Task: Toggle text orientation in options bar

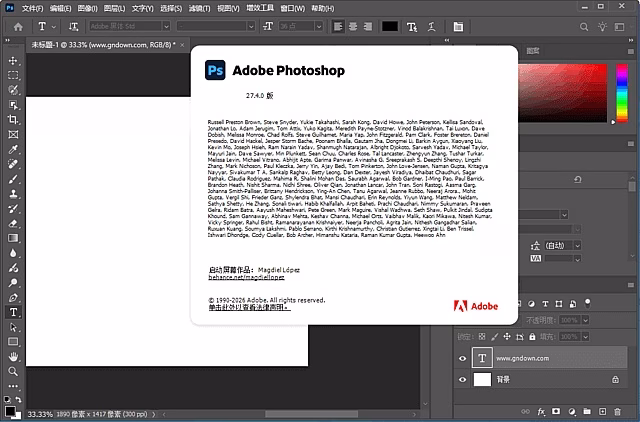Action: (x=73, y=27)
